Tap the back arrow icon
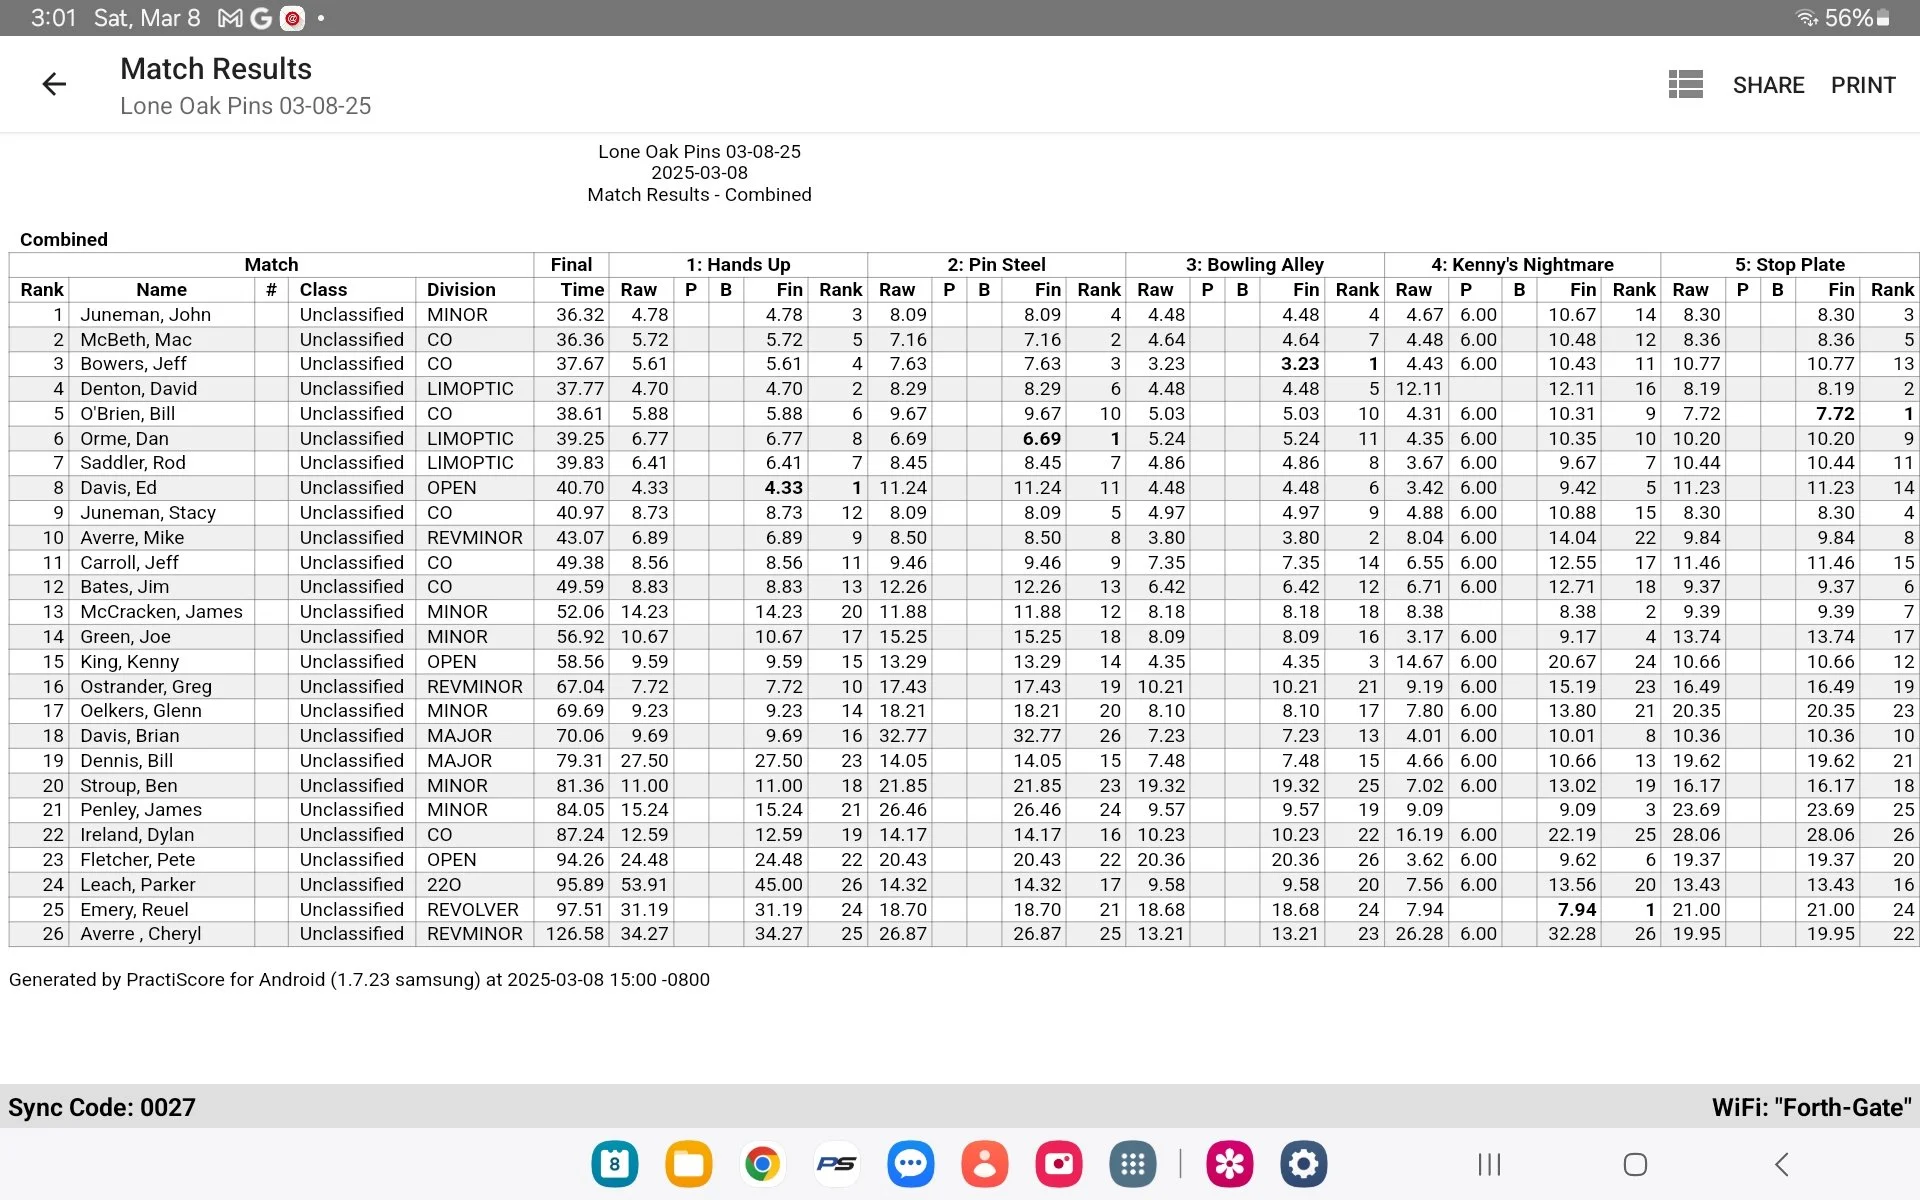 [x=54, y=84]
